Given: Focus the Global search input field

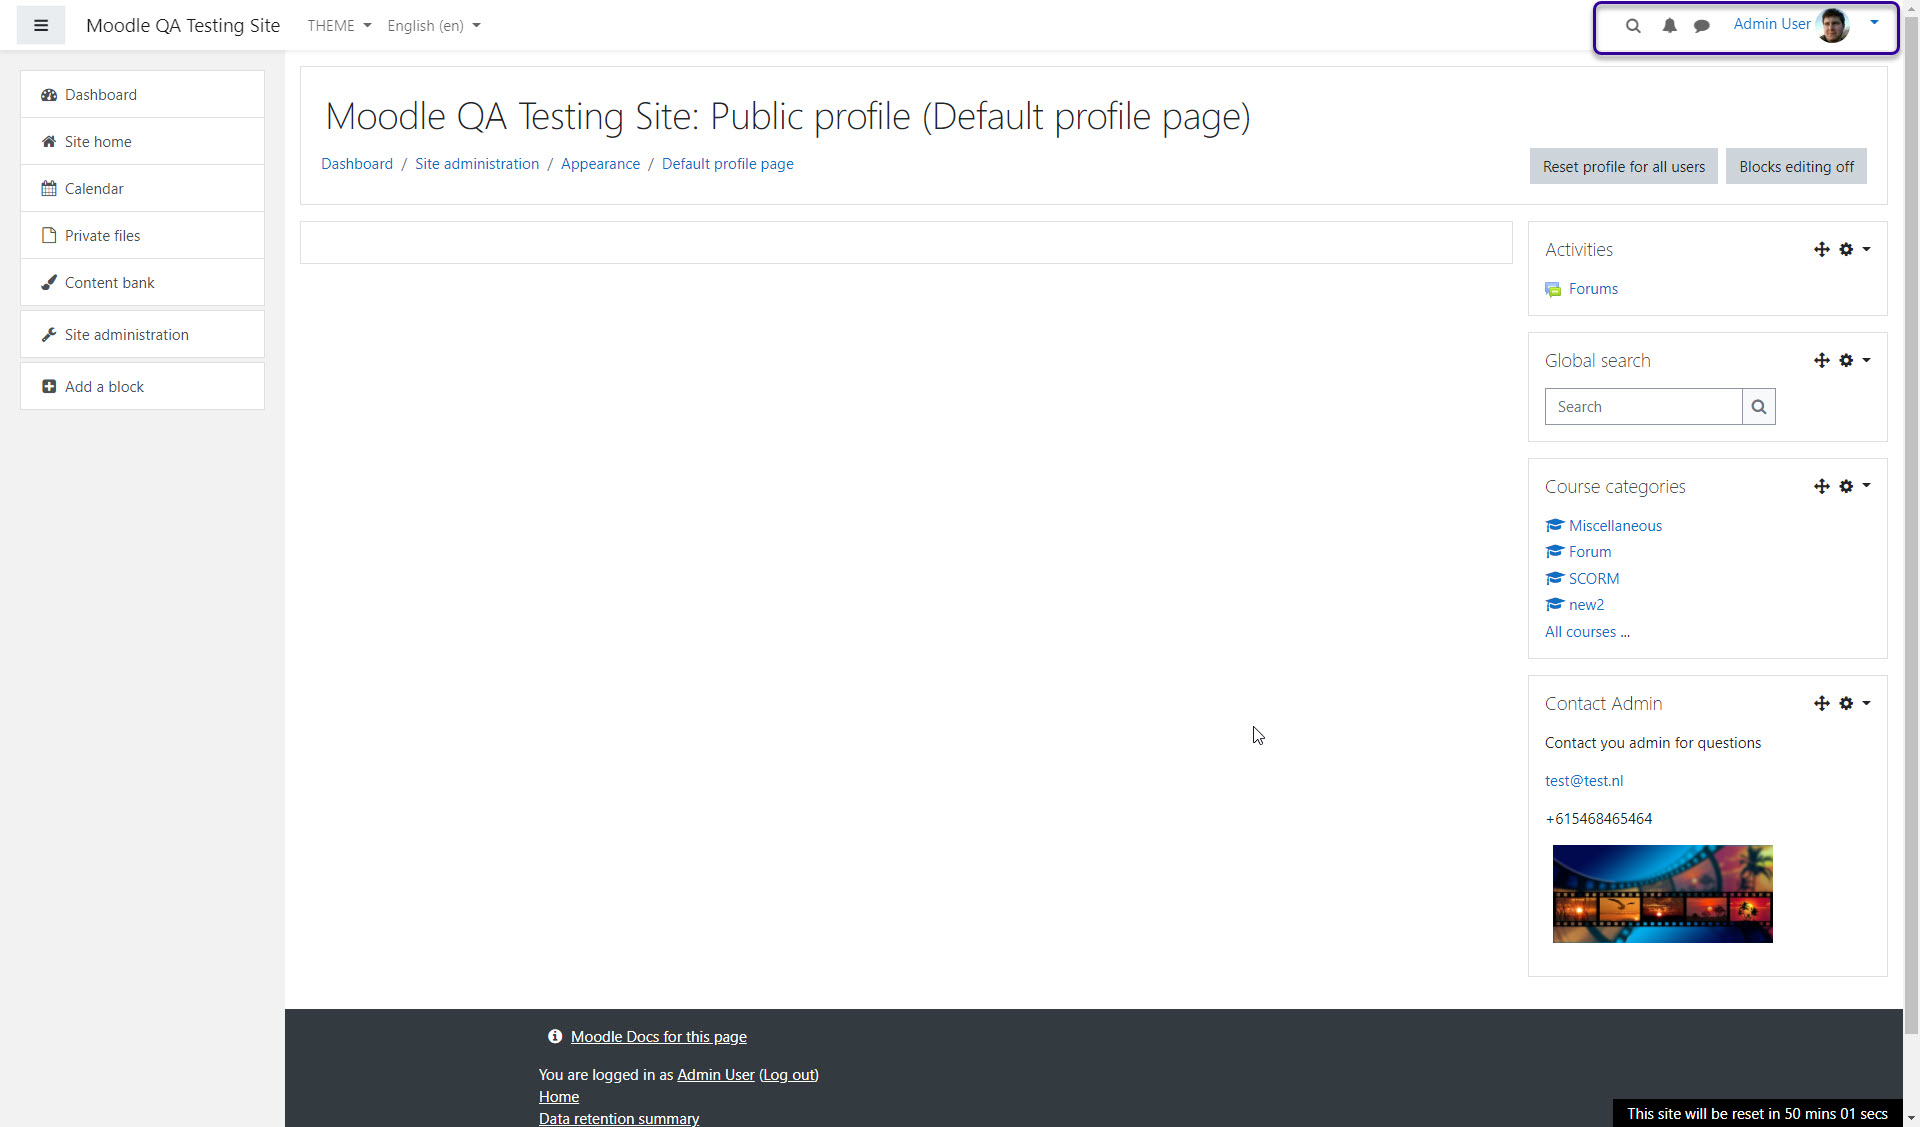Looking at the screenshot, I should tap(1643, 407).
